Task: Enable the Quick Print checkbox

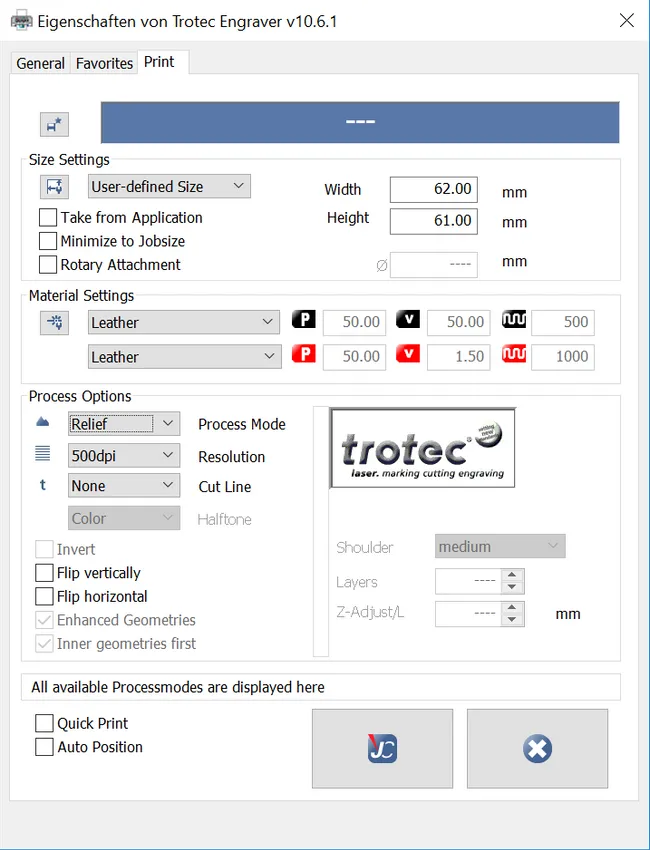Action: (x=44, y=723)
